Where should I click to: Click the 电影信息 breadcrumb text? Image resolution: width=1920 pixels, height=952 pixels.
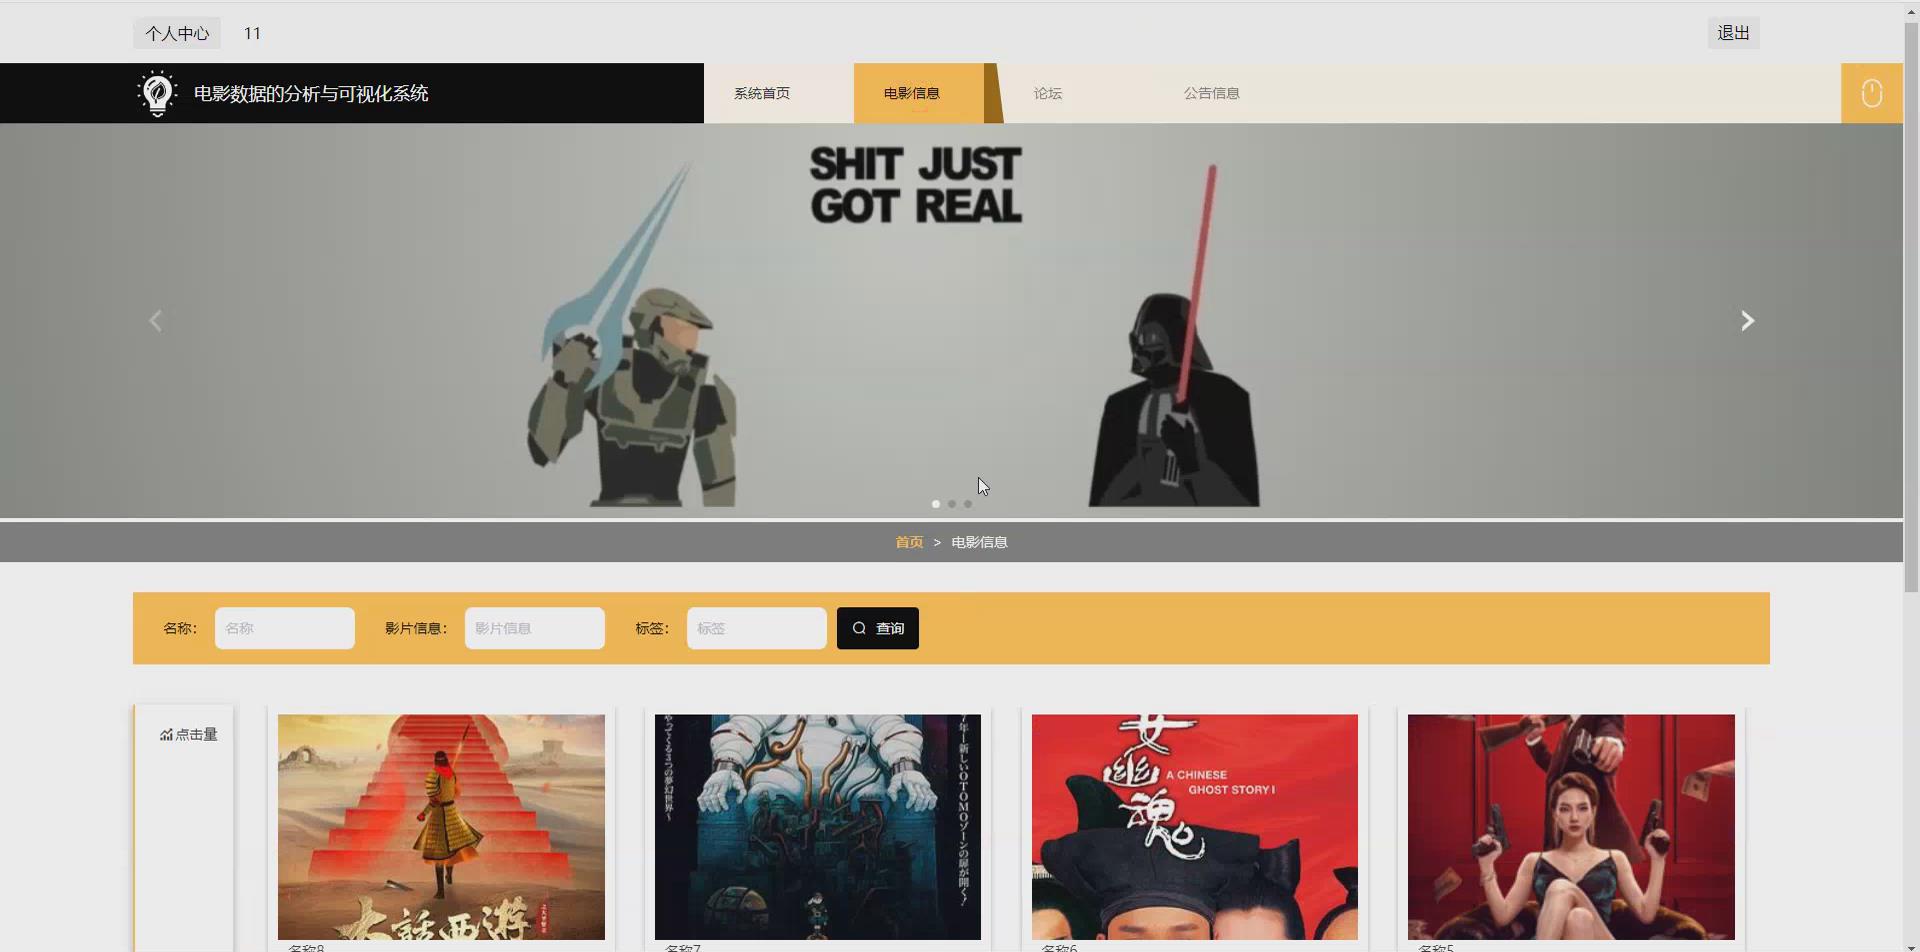[979, 542]
